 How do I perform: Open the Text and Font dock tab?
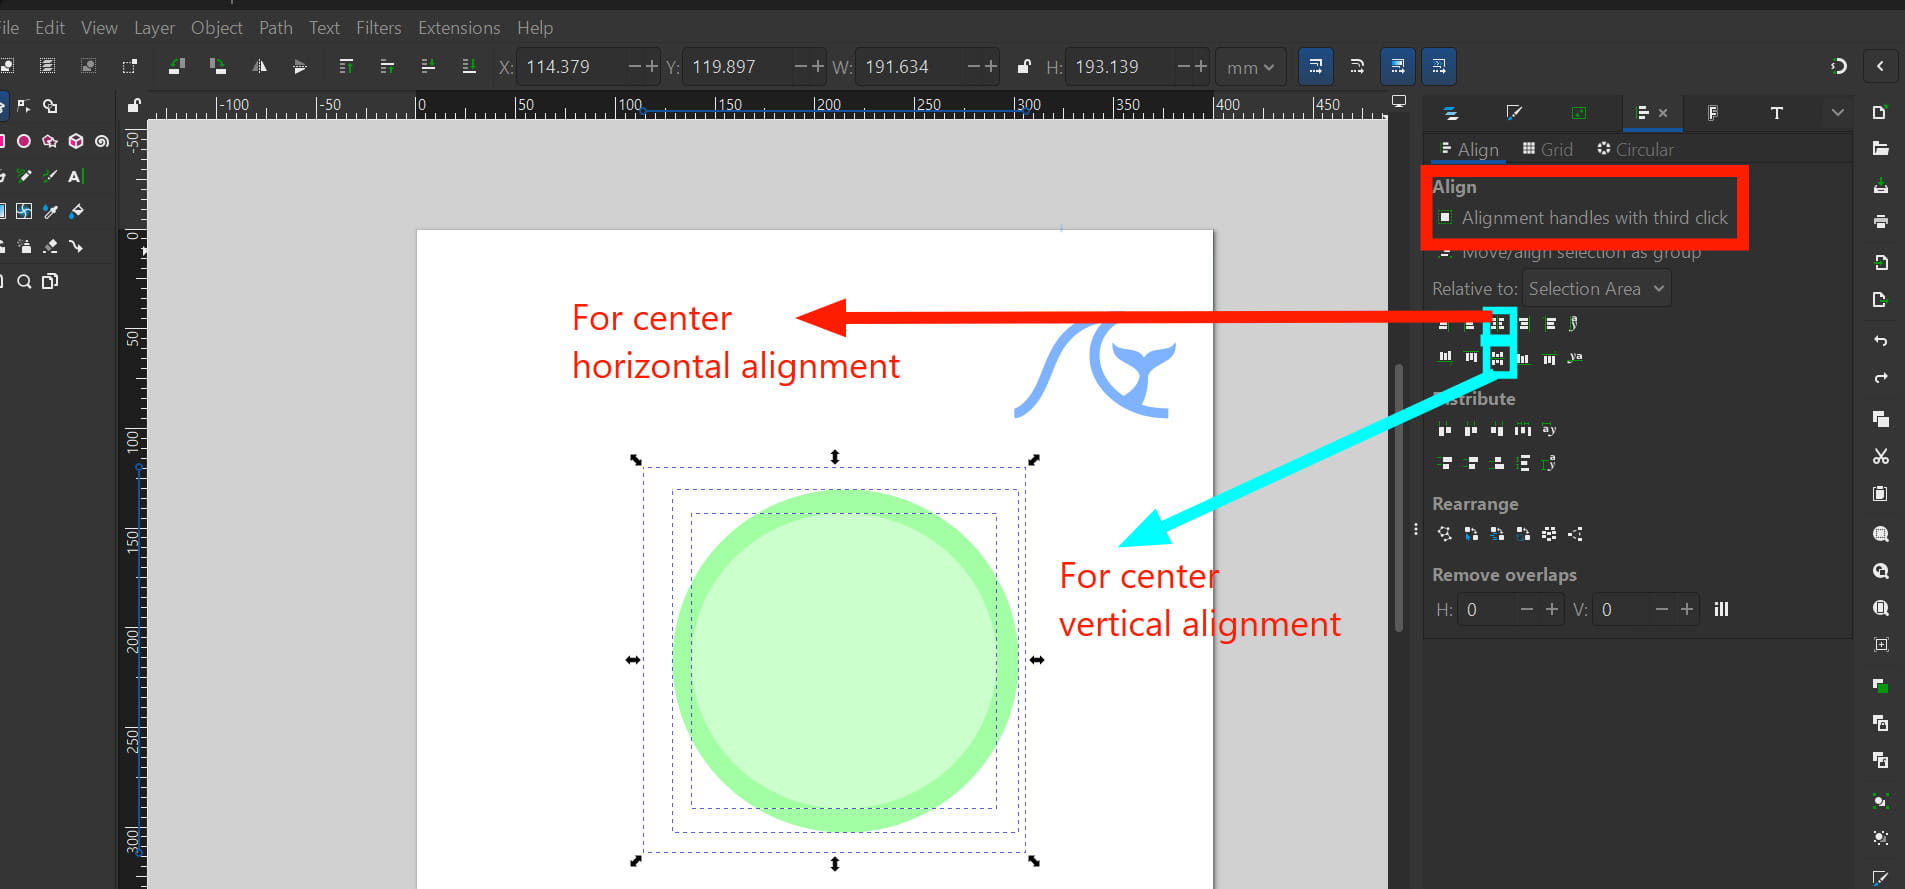pyautogui.click(x=1776, y=113)
